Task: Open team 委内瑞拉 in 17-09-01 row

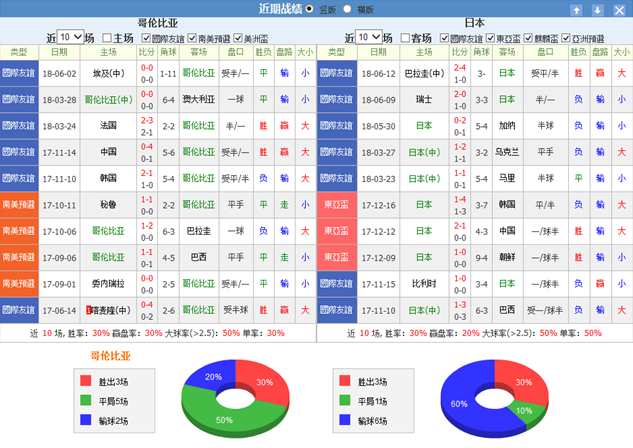Action: pos(108,284)
